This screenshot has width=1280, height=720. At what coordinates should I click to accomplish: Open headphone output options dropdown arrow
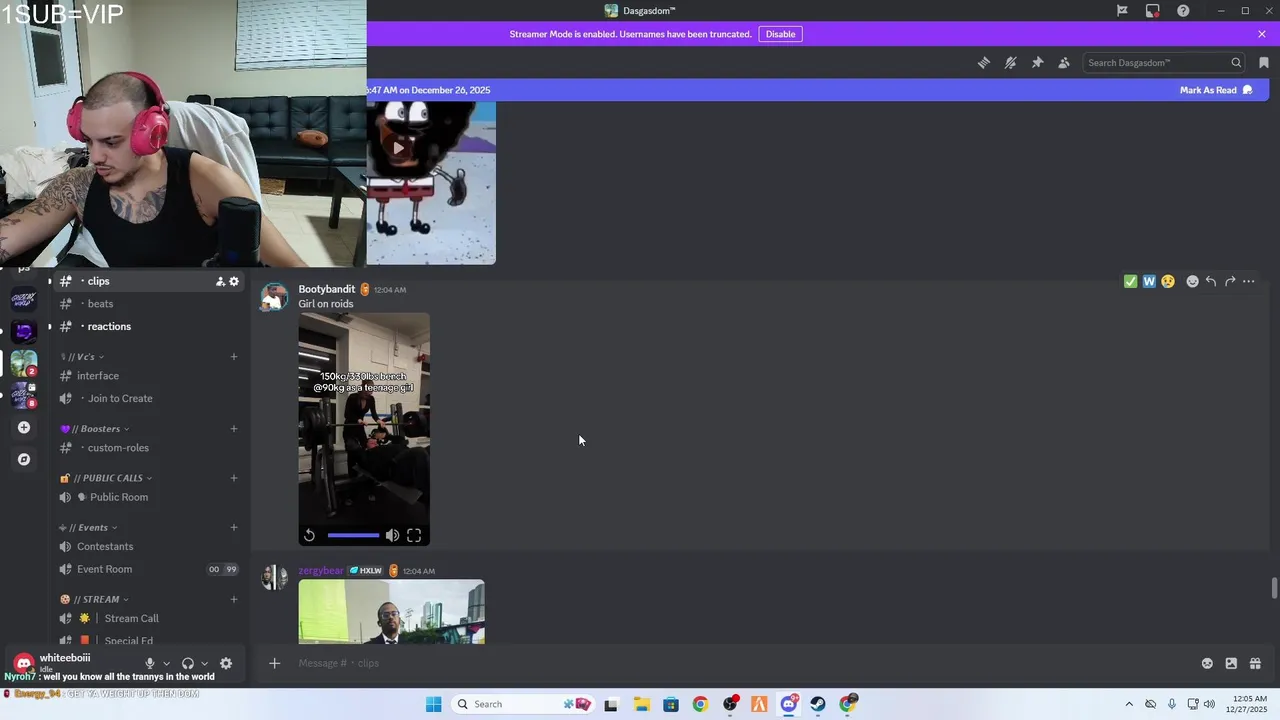[204, 663]
